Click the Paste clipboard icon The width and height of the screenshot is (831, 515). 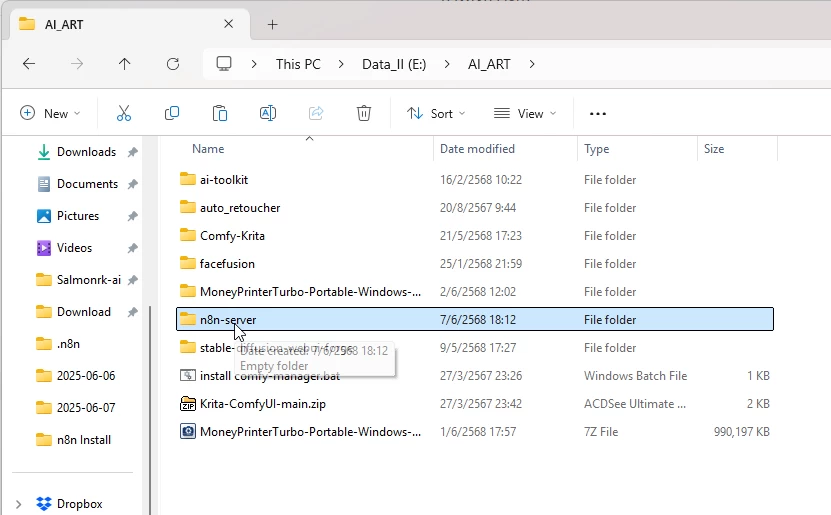[220, 114]
